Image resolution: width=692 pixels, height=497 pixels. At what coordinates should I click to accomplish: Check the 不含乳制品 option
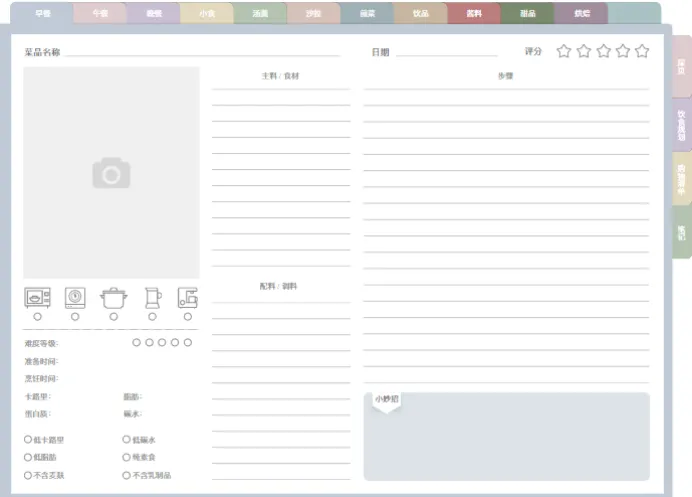pos(126,475)
